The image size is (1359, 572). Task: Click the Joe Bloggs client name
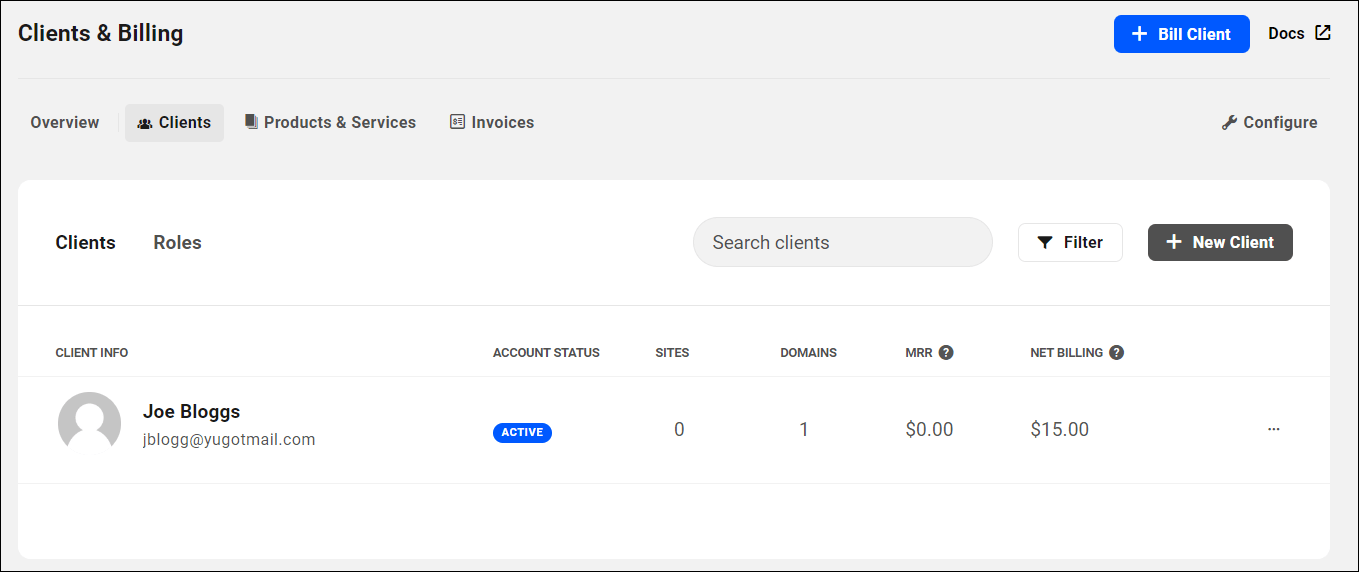click(x=191, y=411)
